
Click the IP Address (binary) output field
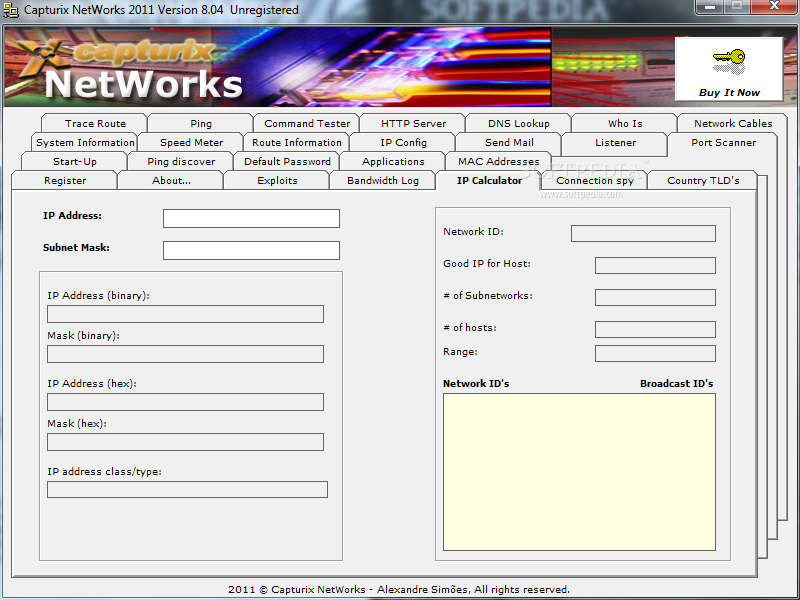[185, 314]
